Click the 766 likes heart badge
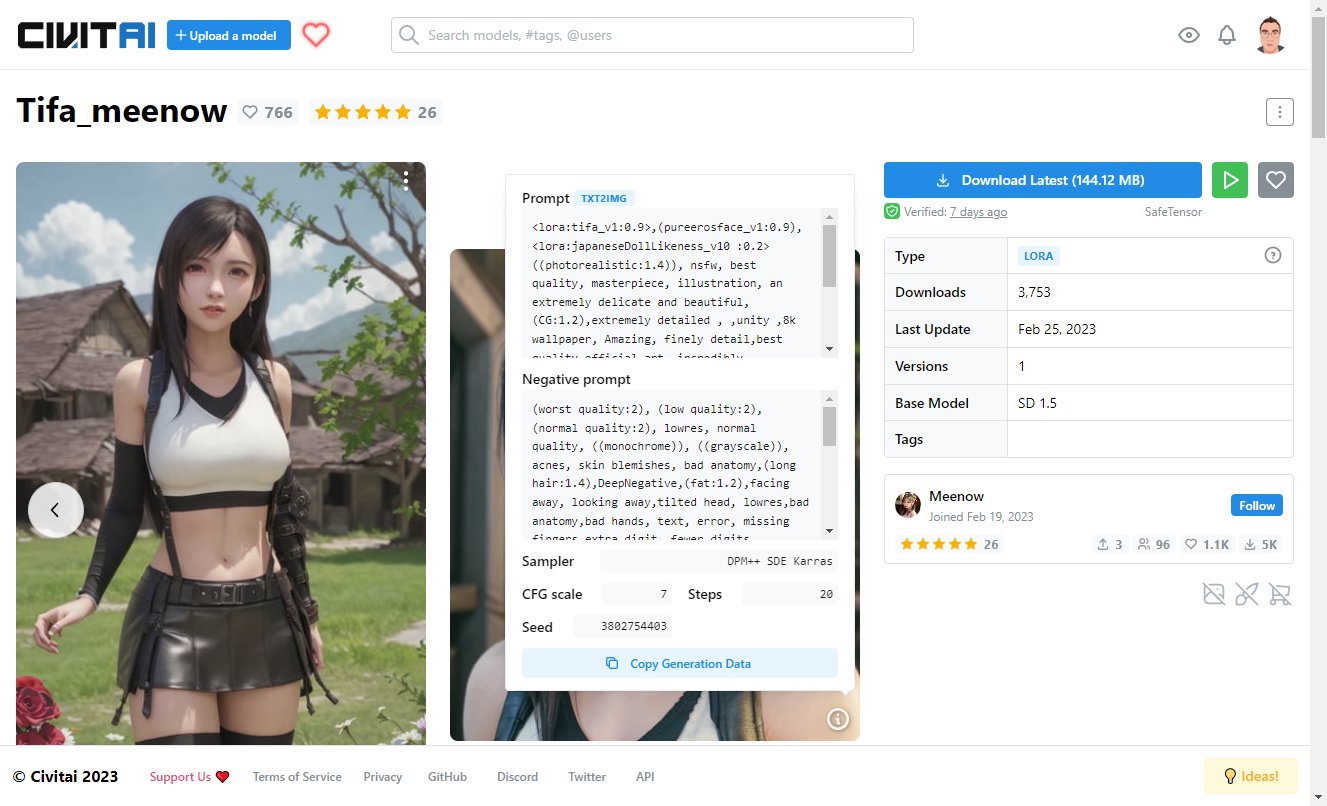The width and height of the screenshot is (1327, 806). tap(268, 112)
